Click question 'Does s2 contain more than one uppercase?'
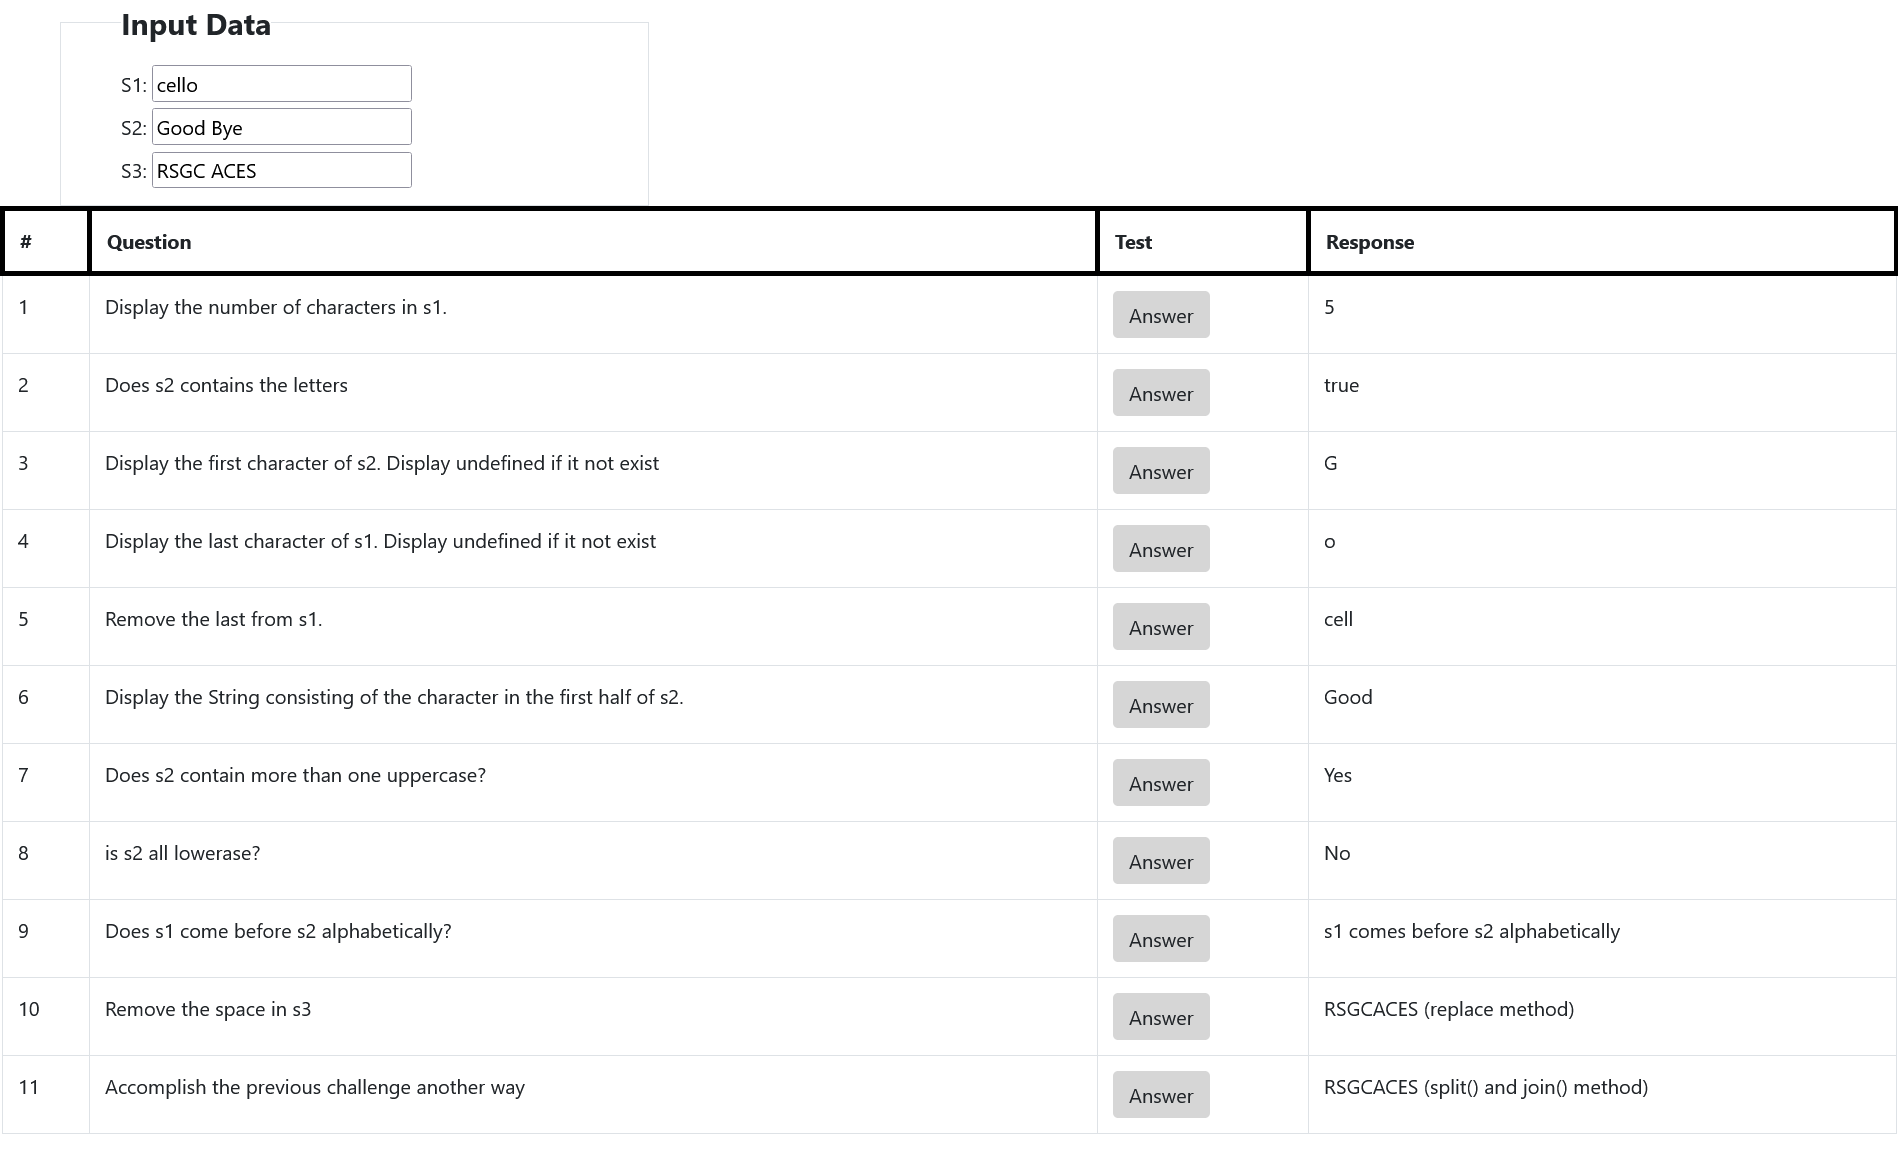This screenshot has height=1153, width=1898. pos(295,775)
